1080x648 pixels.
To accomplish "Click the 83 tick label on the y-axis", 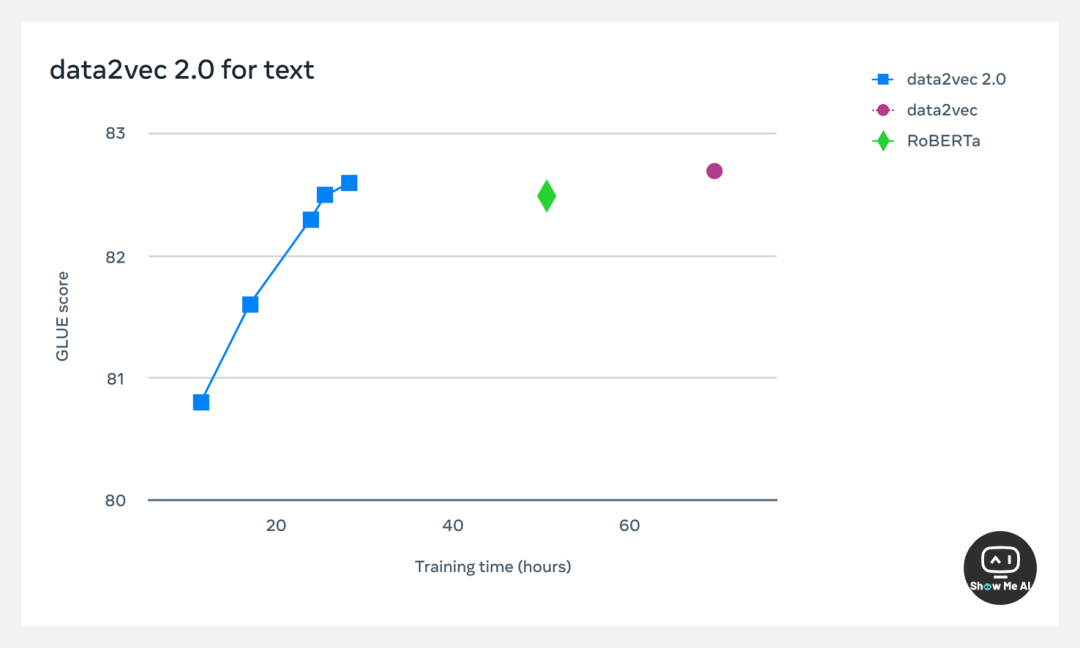I will coord(116,134).
